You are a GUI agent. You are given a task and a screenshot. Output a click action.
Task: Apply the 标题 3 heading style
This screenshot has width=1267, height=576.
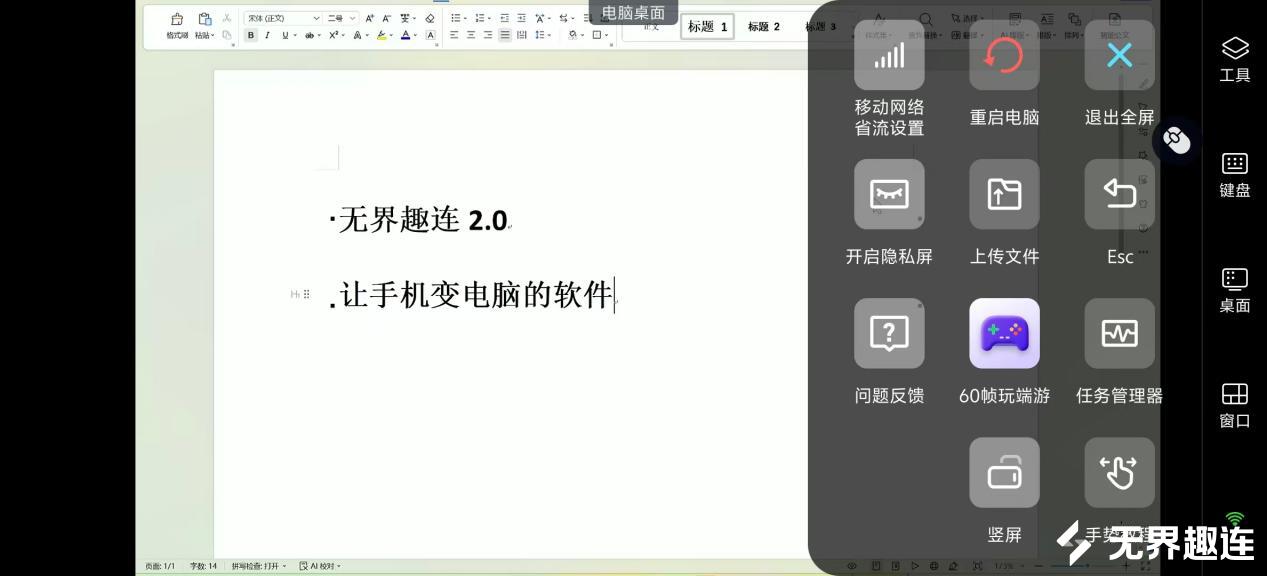click(819, 26)
